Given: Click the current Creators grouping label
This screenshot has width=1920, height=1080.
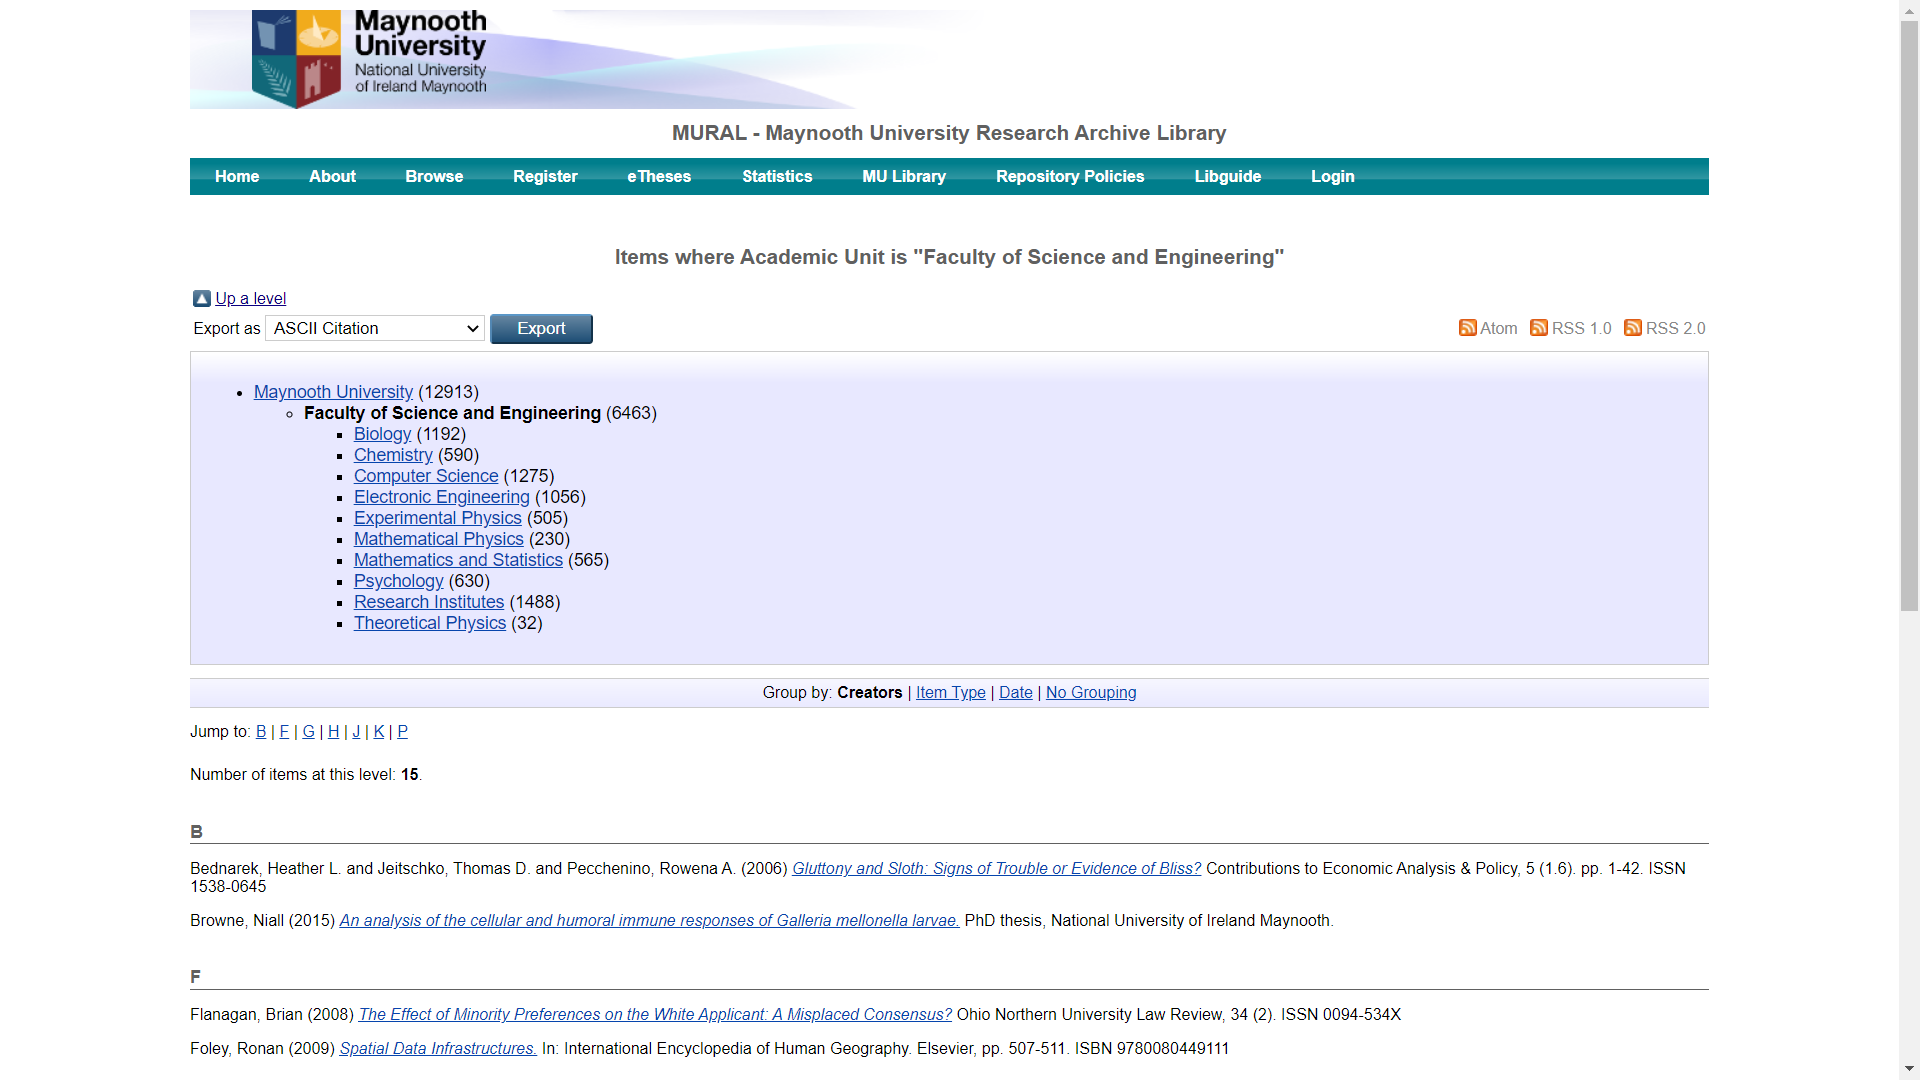Looking at the screenshot, I should 870,693.
